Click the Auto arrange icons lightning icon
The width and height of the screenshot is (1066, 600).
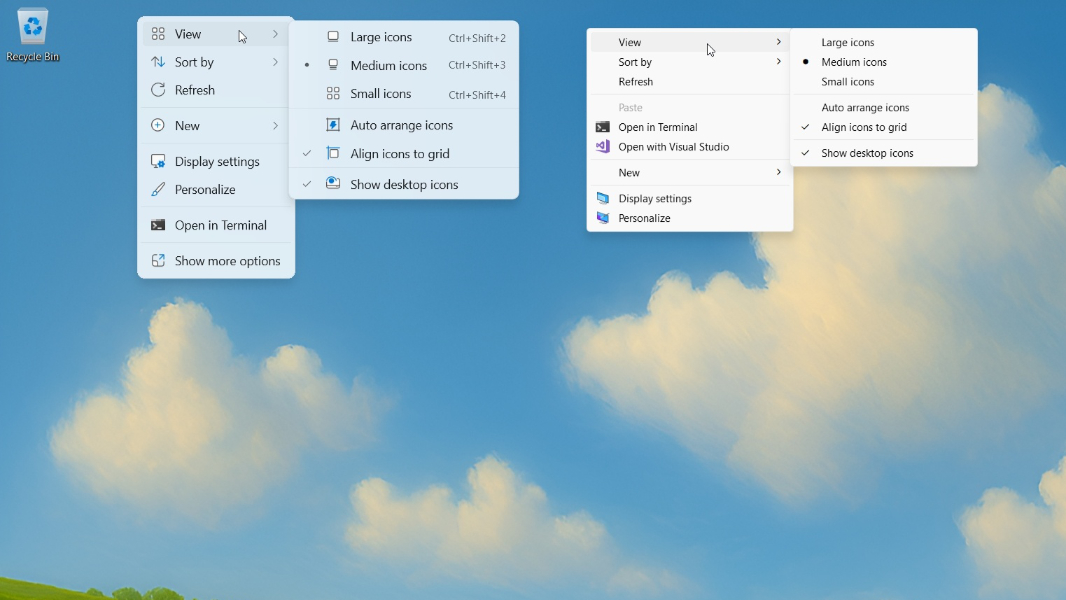click(x=333, y=124)
